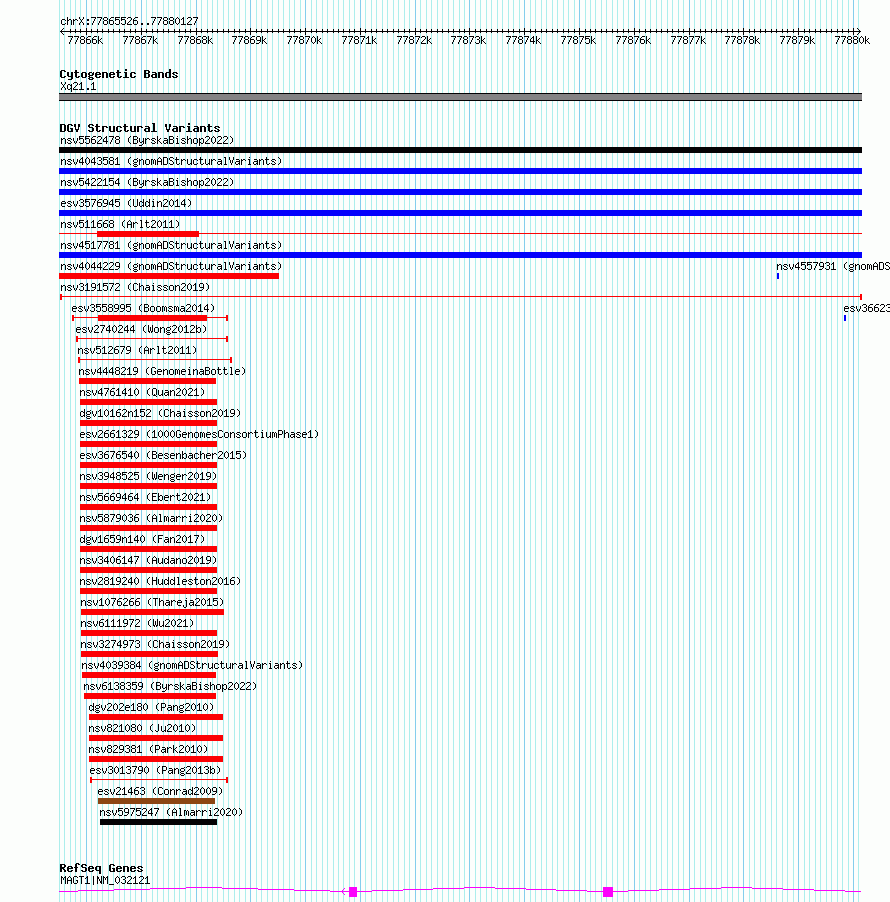Click the nsv1076266 (Thareja2015) label

point(152,602)
